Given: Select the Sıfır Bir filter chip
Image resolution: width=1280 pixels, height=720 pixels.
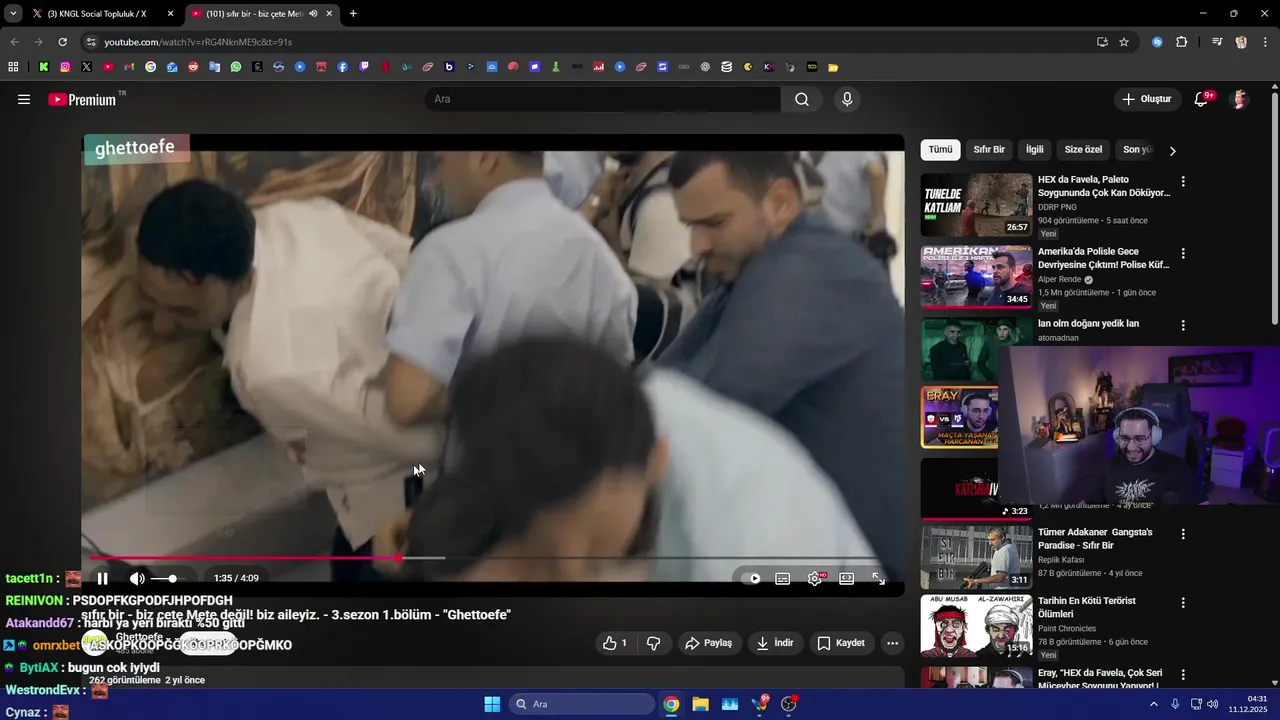Looking at the screenshot, I should click(989, 150).
